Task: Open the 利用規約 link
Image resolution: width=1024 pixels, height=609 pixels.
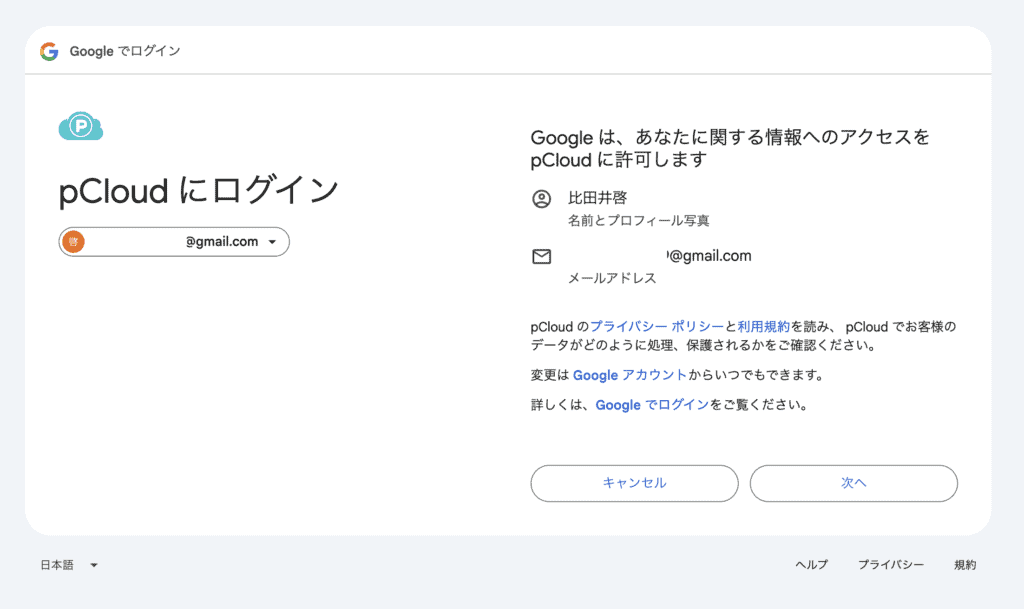Action: [x=763, y=326]
